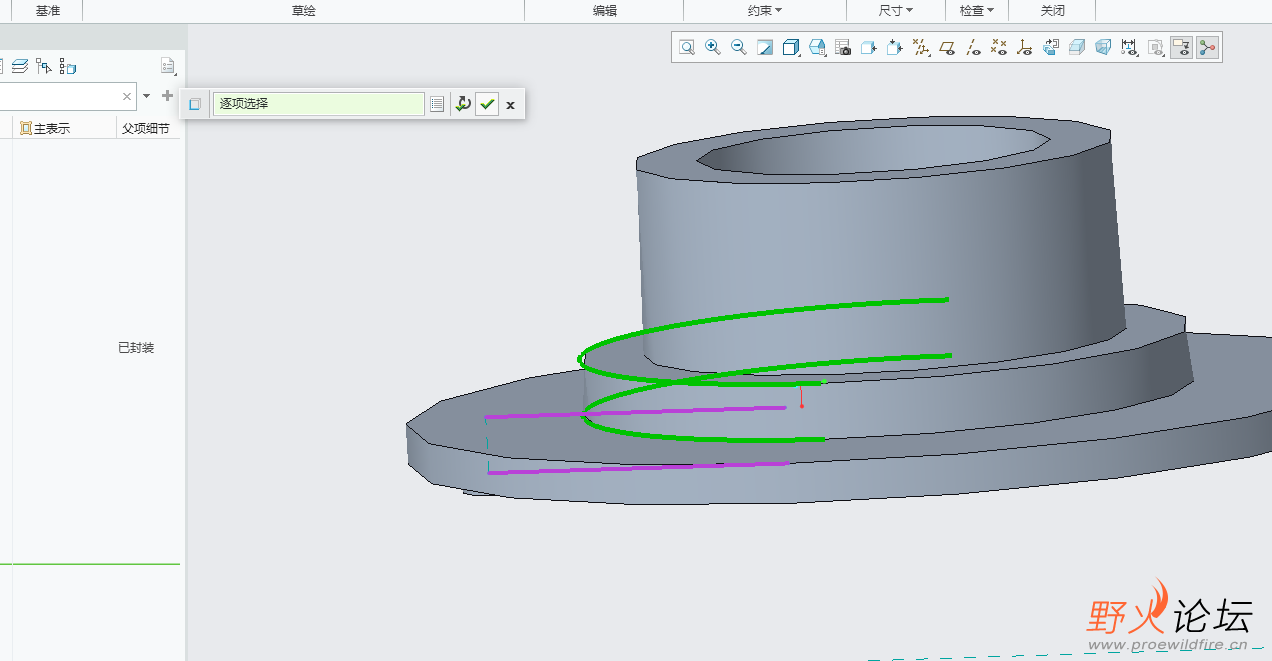Open the view manager camera icon

coord(843,47)
